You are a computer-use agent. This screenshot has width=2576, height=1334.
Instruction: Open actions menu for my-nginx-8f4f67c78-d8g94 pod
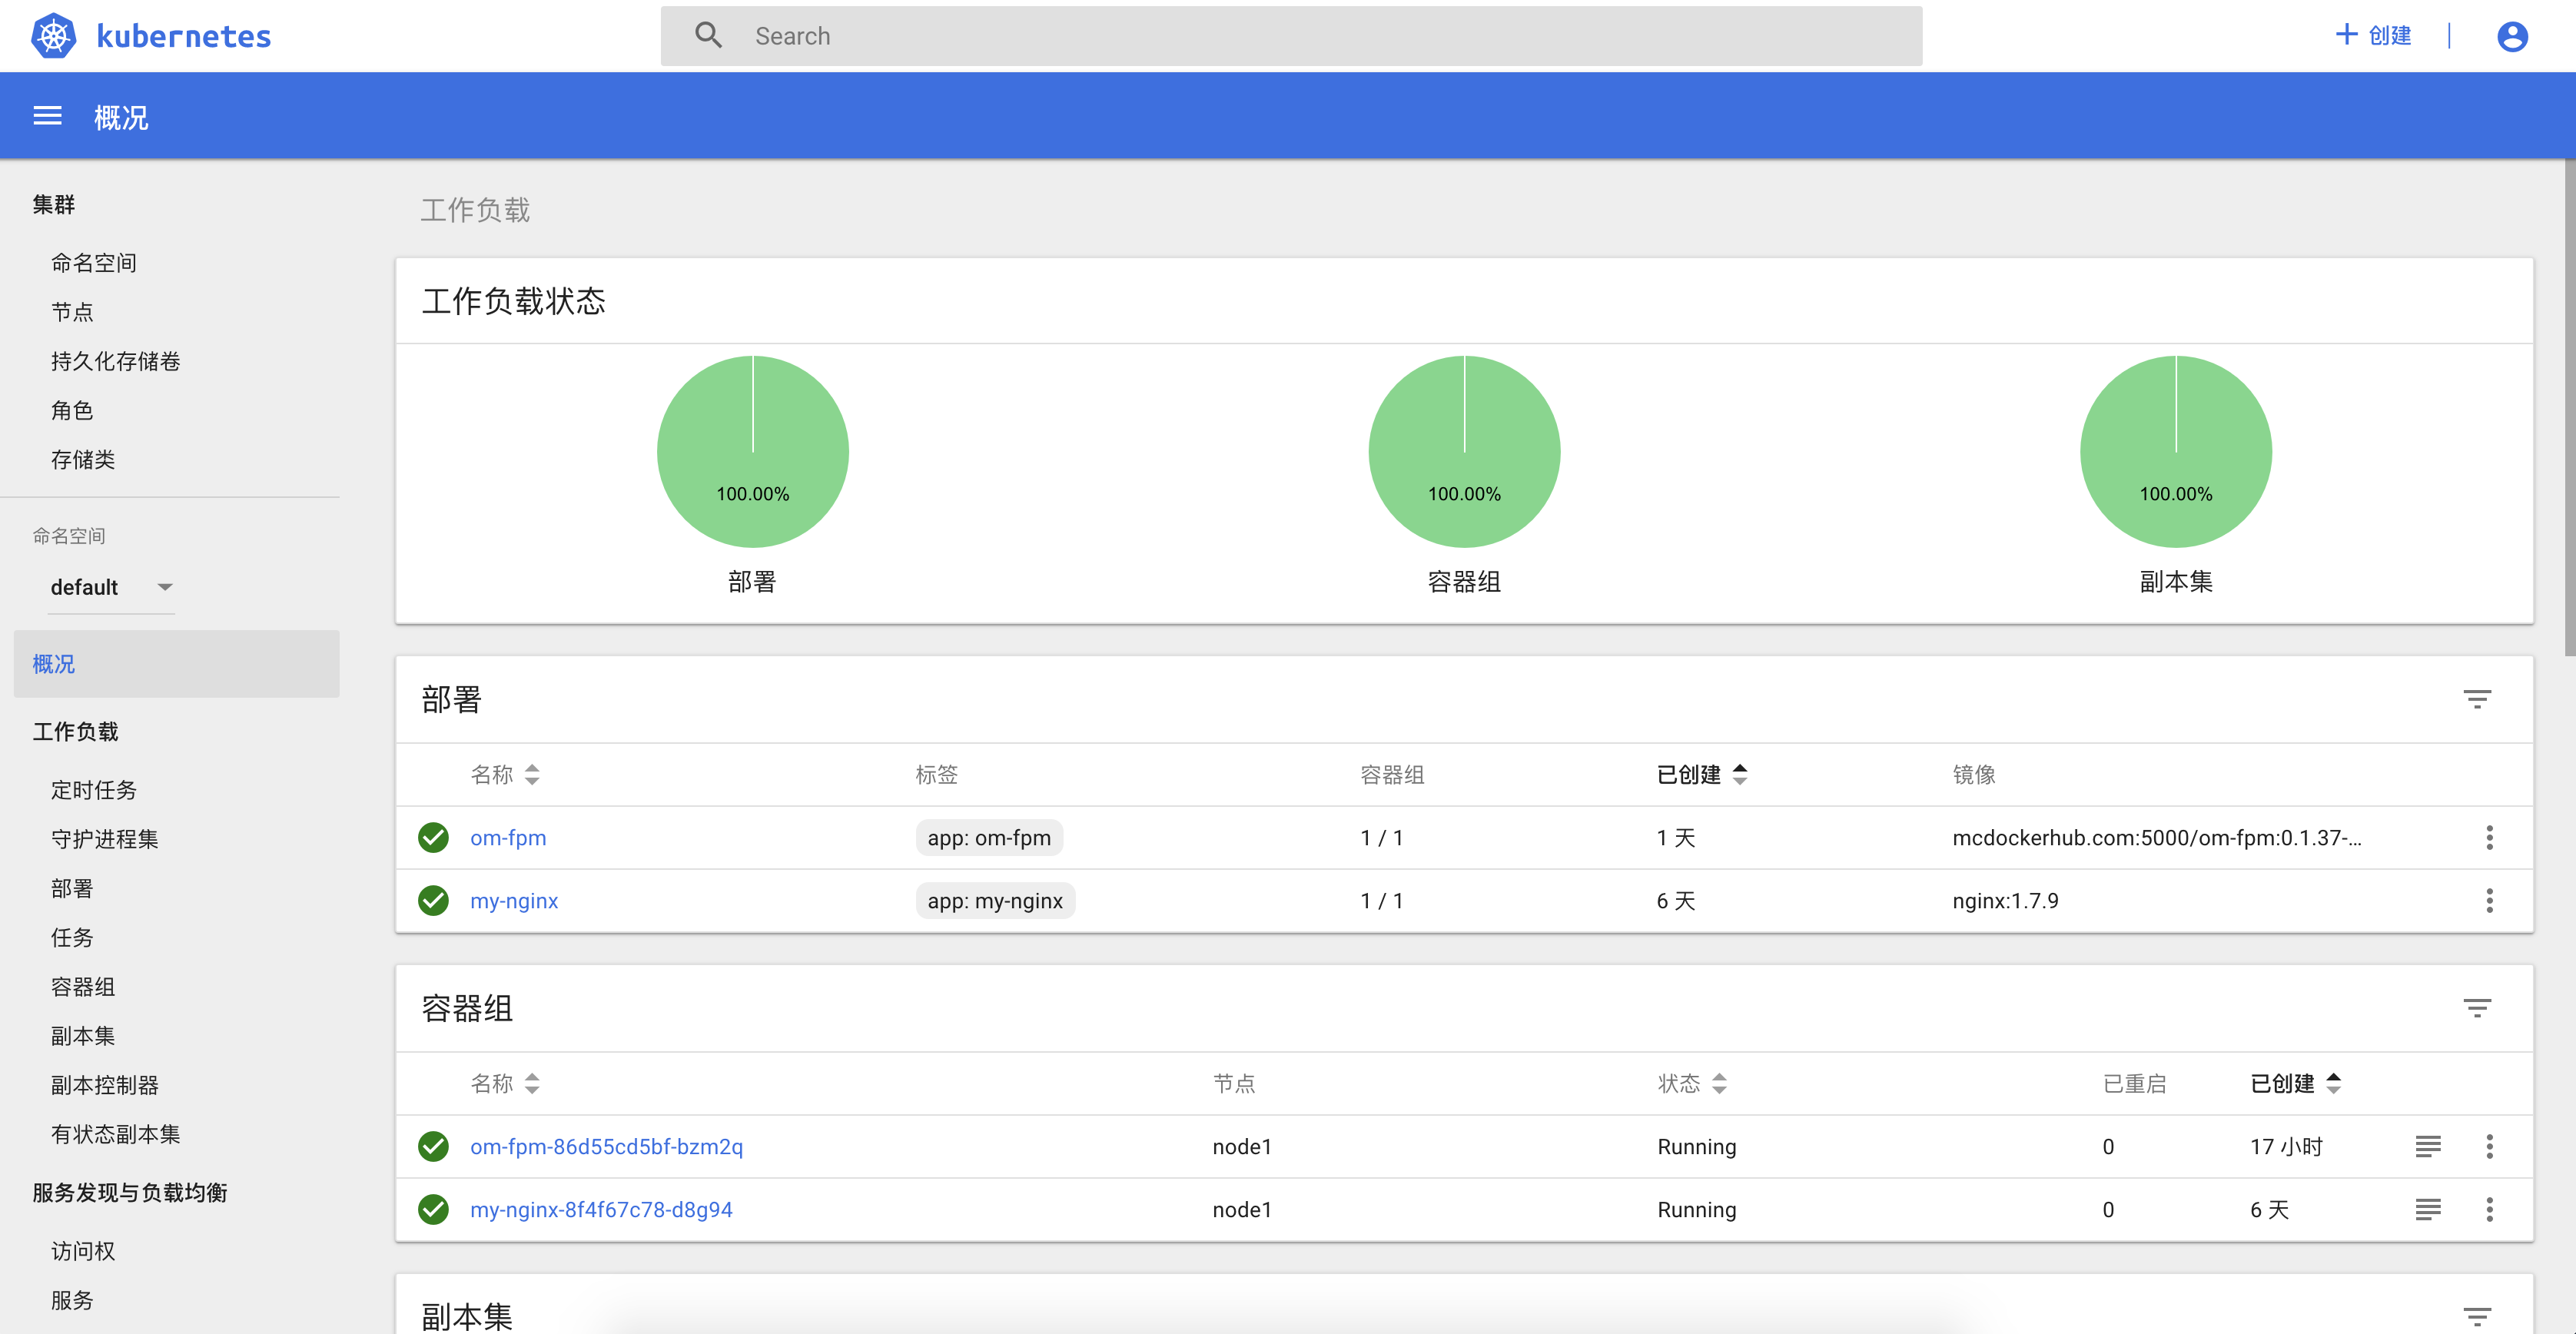[2489, 1209]
